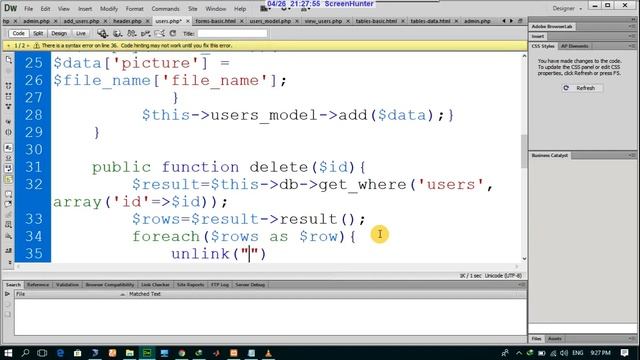
Task: Open Task View in the taskbar
Action: pyautogui.click(x=42, y=353)
